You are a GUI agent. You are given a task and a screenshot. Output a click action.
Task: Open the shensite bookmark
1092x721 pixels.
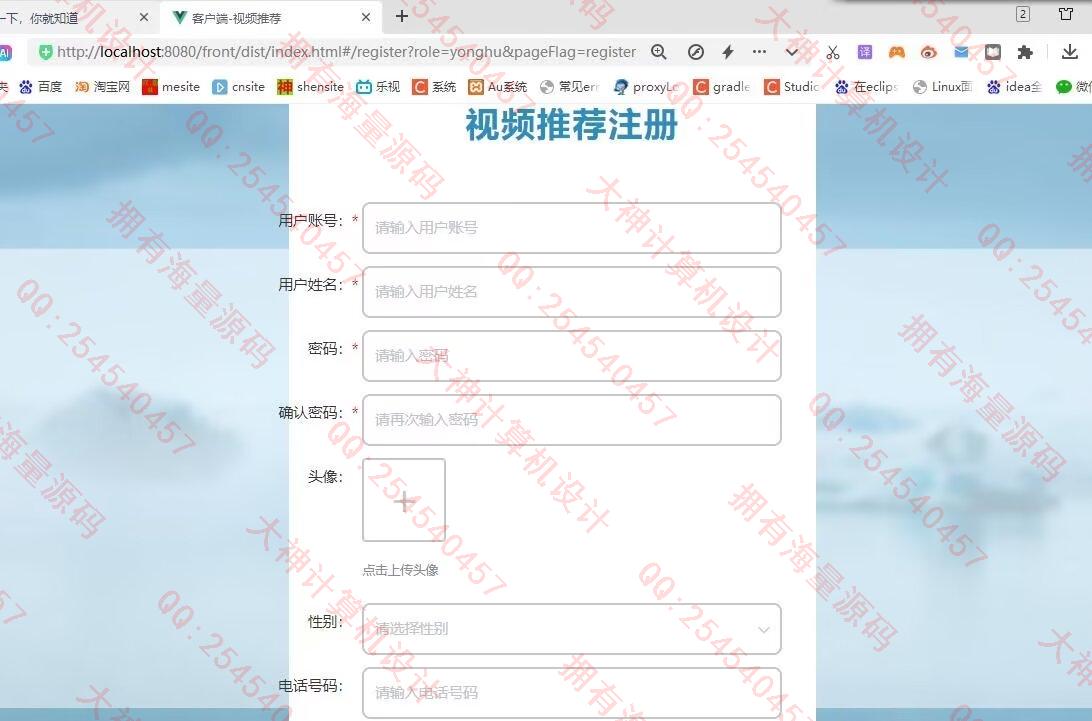pyautogui.click(x=311, y=86)
